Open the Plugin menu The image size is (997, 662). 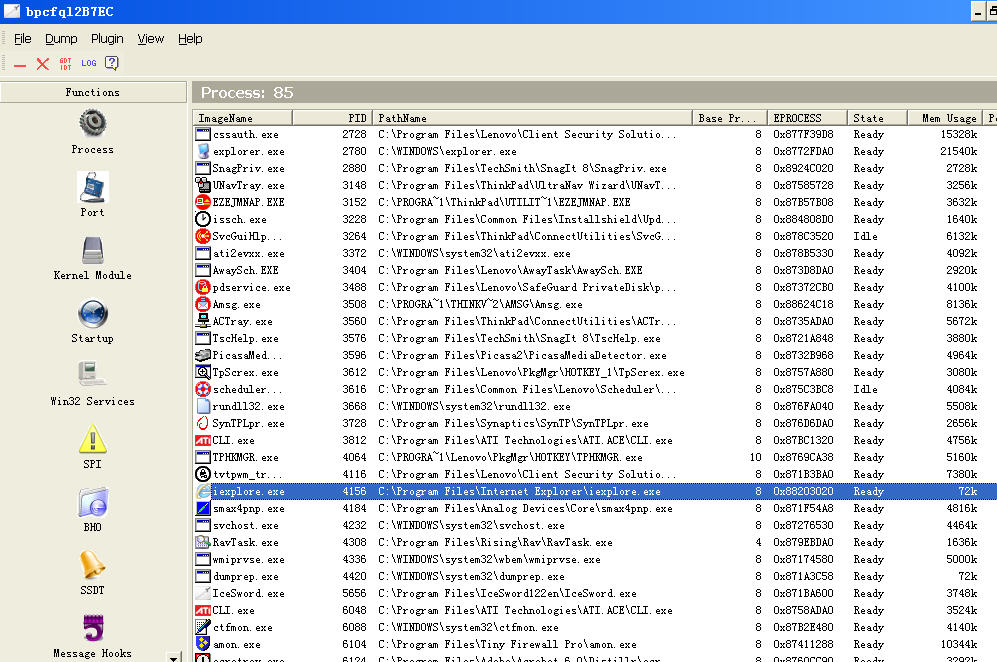107,39
